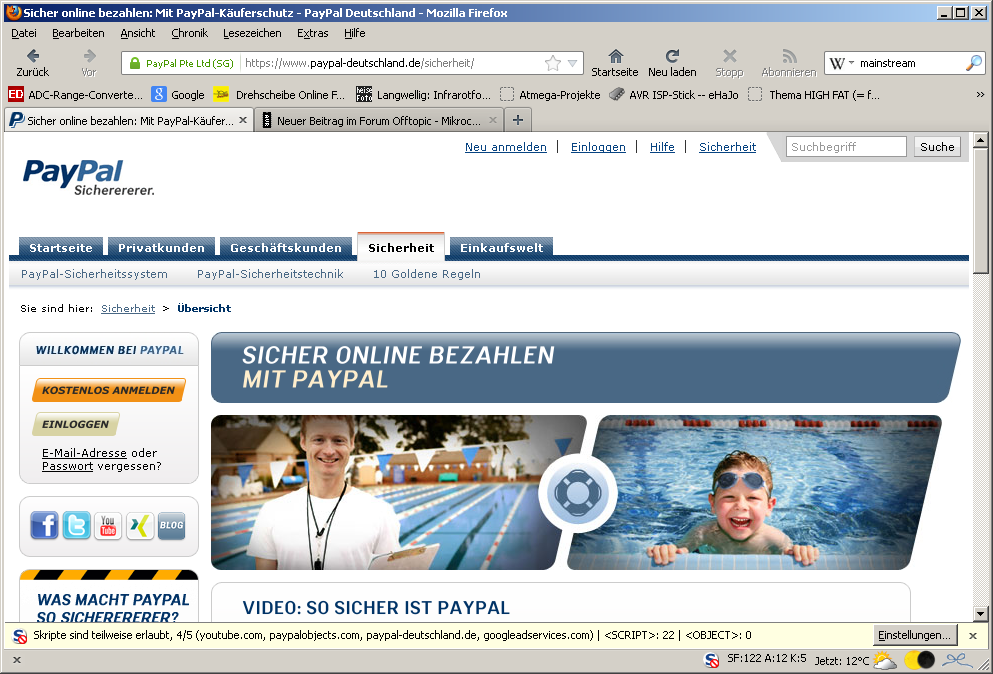Go back using the Zurück arrow
Screen dimensions: 993x674
[x=33, y=63]
